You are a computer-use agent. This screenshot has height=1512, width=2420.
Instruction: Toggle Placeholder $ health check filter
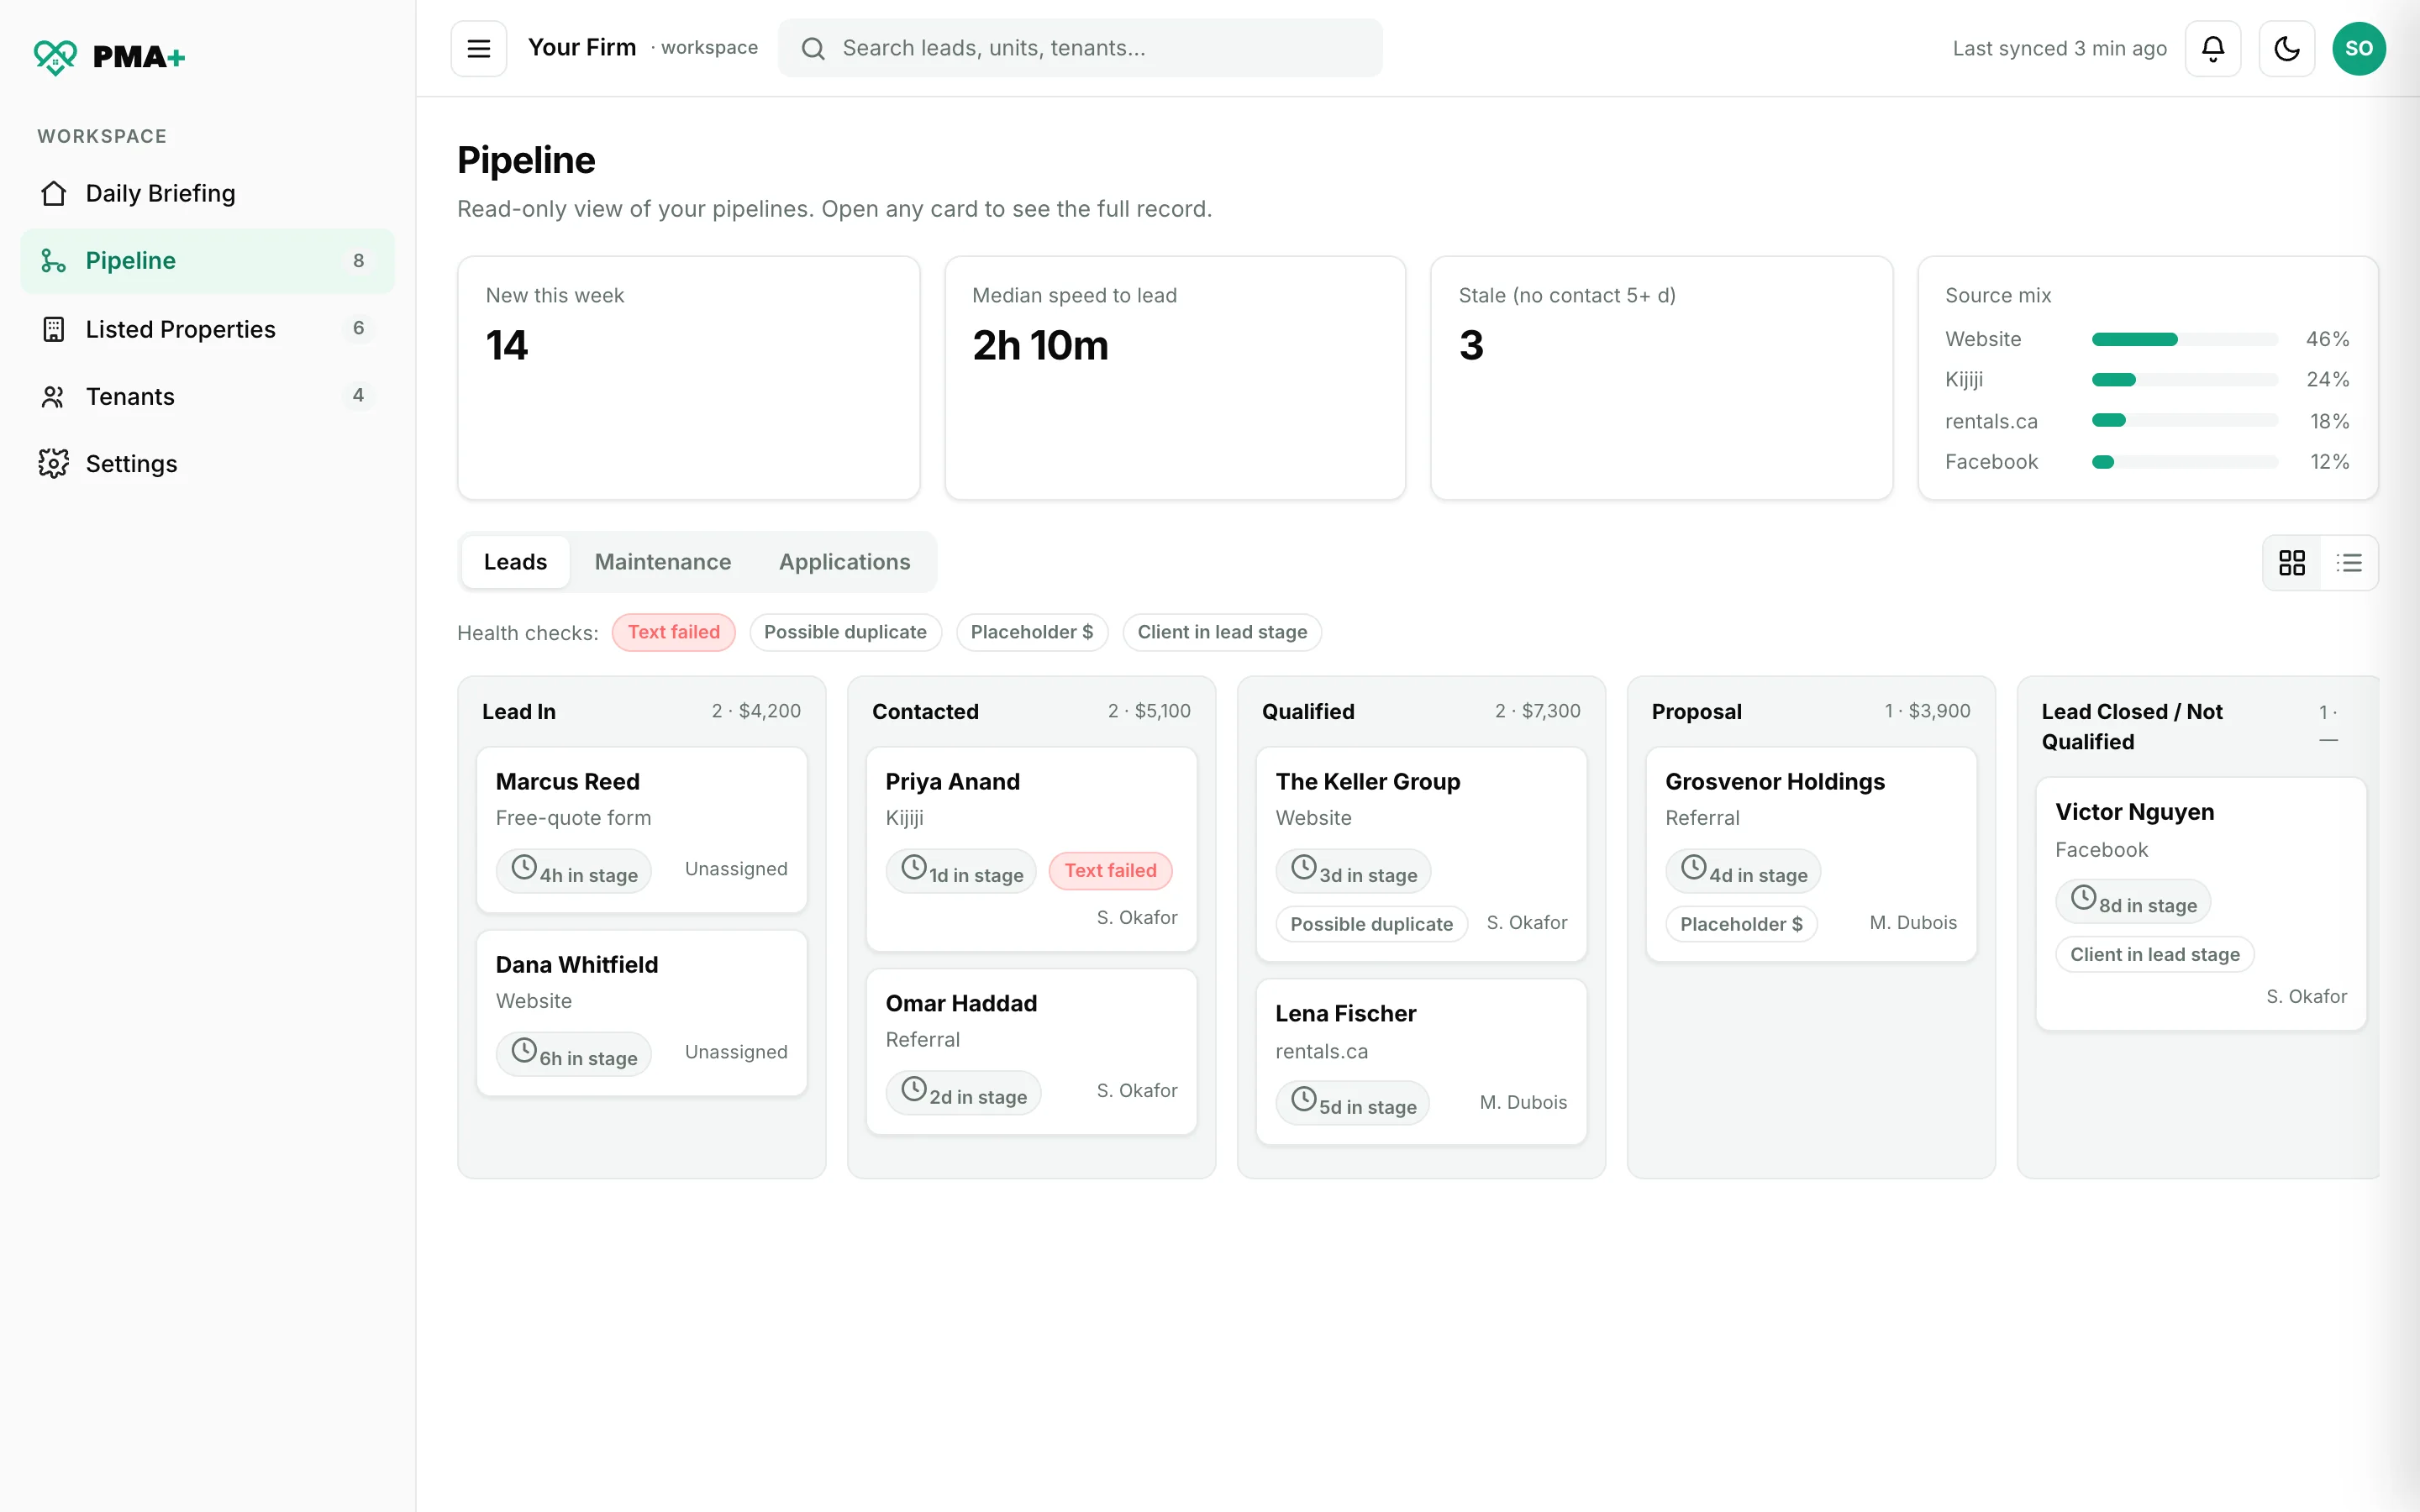point(1031,632)
